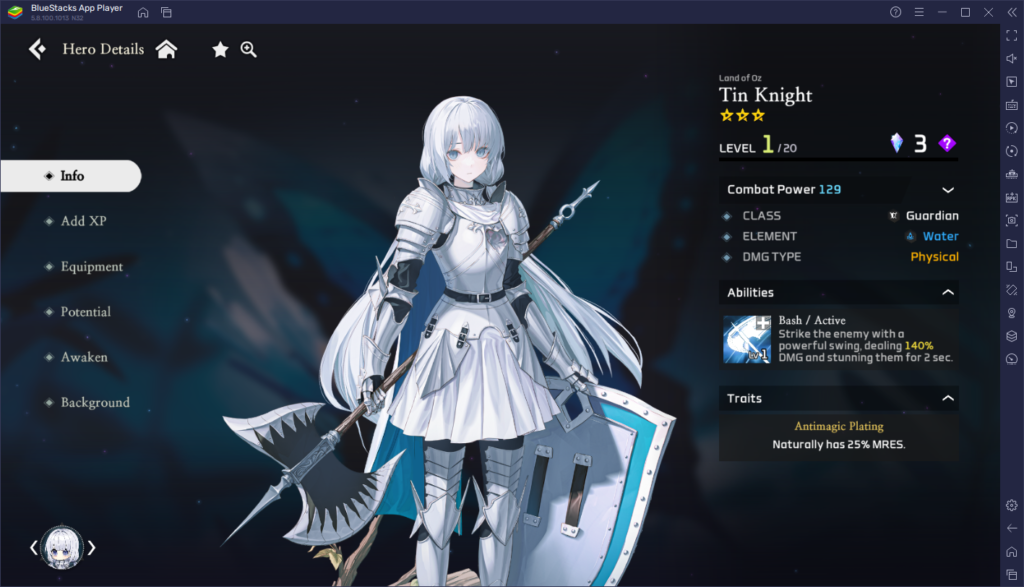Mark hero as favorite with star icon
The width and height of the screenshot is (1024, 587).
click(x=220, y=49)
